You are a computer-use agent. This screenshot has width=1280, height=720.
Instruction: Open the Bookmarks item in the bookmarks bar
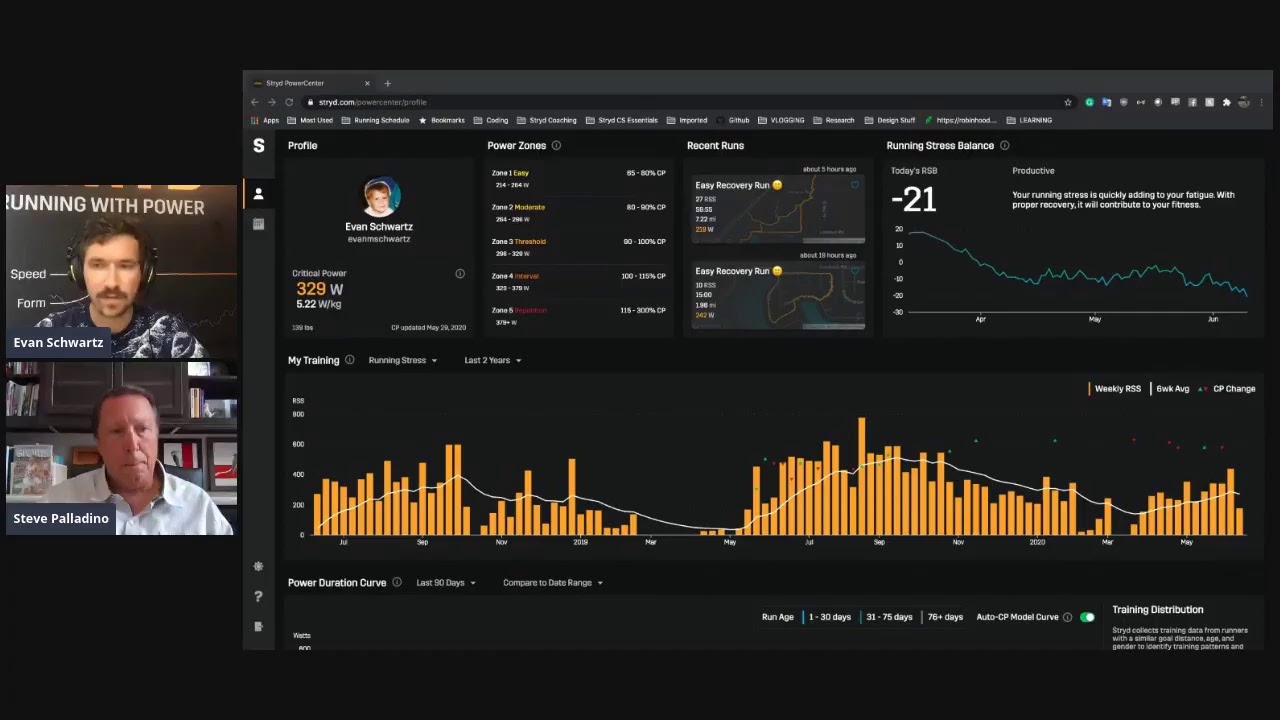coord(442,120)
